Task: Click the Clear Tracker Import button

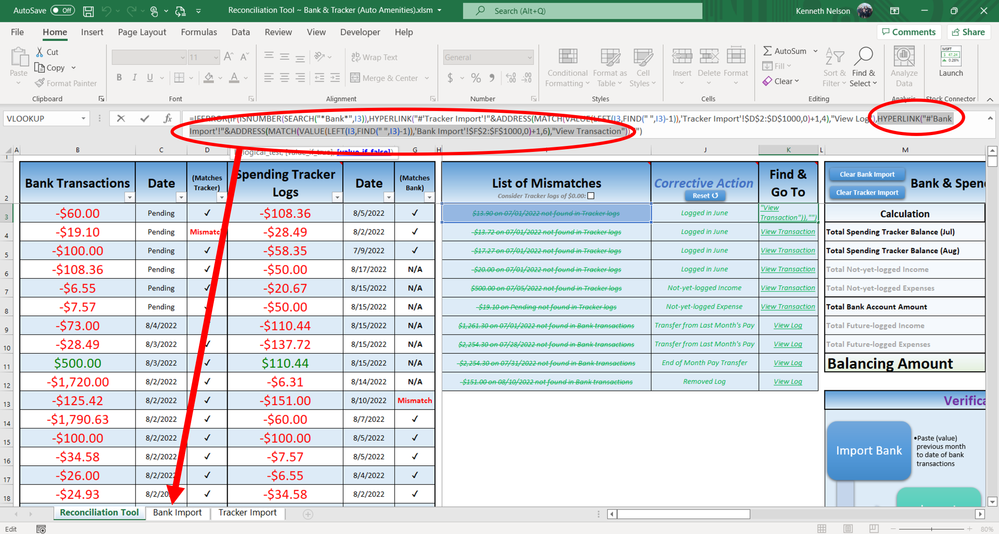Action: coord(866,192)
